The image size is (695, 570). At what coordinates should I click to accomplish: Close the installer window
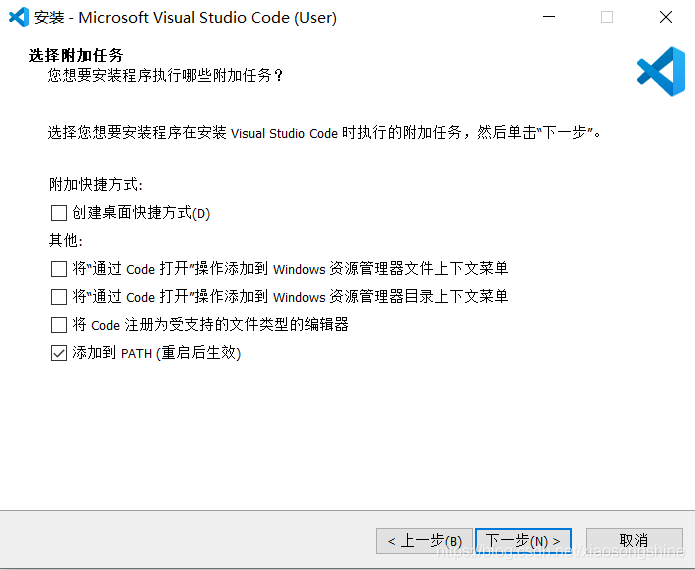[x=666, y=17]
